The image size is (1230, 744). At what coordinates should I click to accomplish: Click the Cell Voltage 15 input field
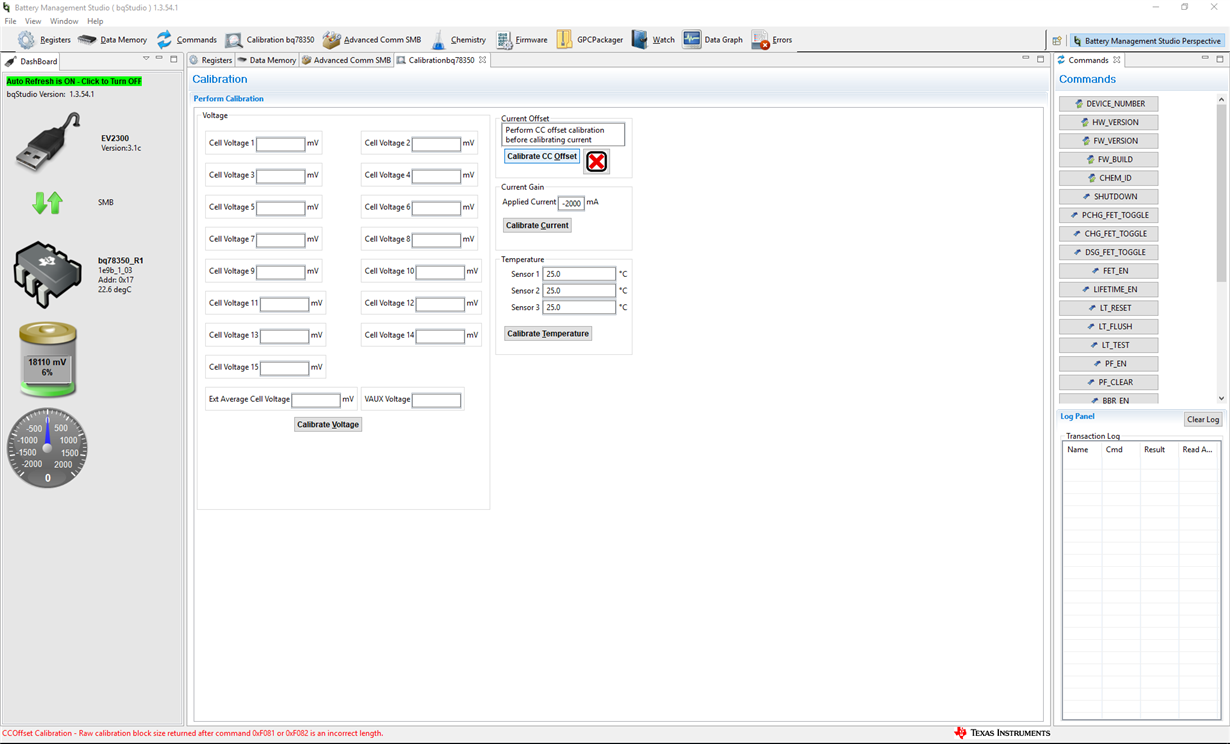pos(285,368)
